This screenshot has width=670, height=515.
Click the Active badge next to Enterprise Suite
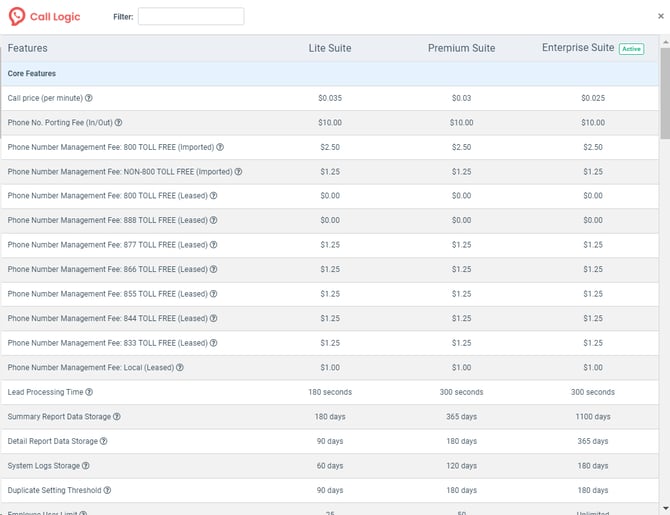pyautogui.click(x=631, y=48)
